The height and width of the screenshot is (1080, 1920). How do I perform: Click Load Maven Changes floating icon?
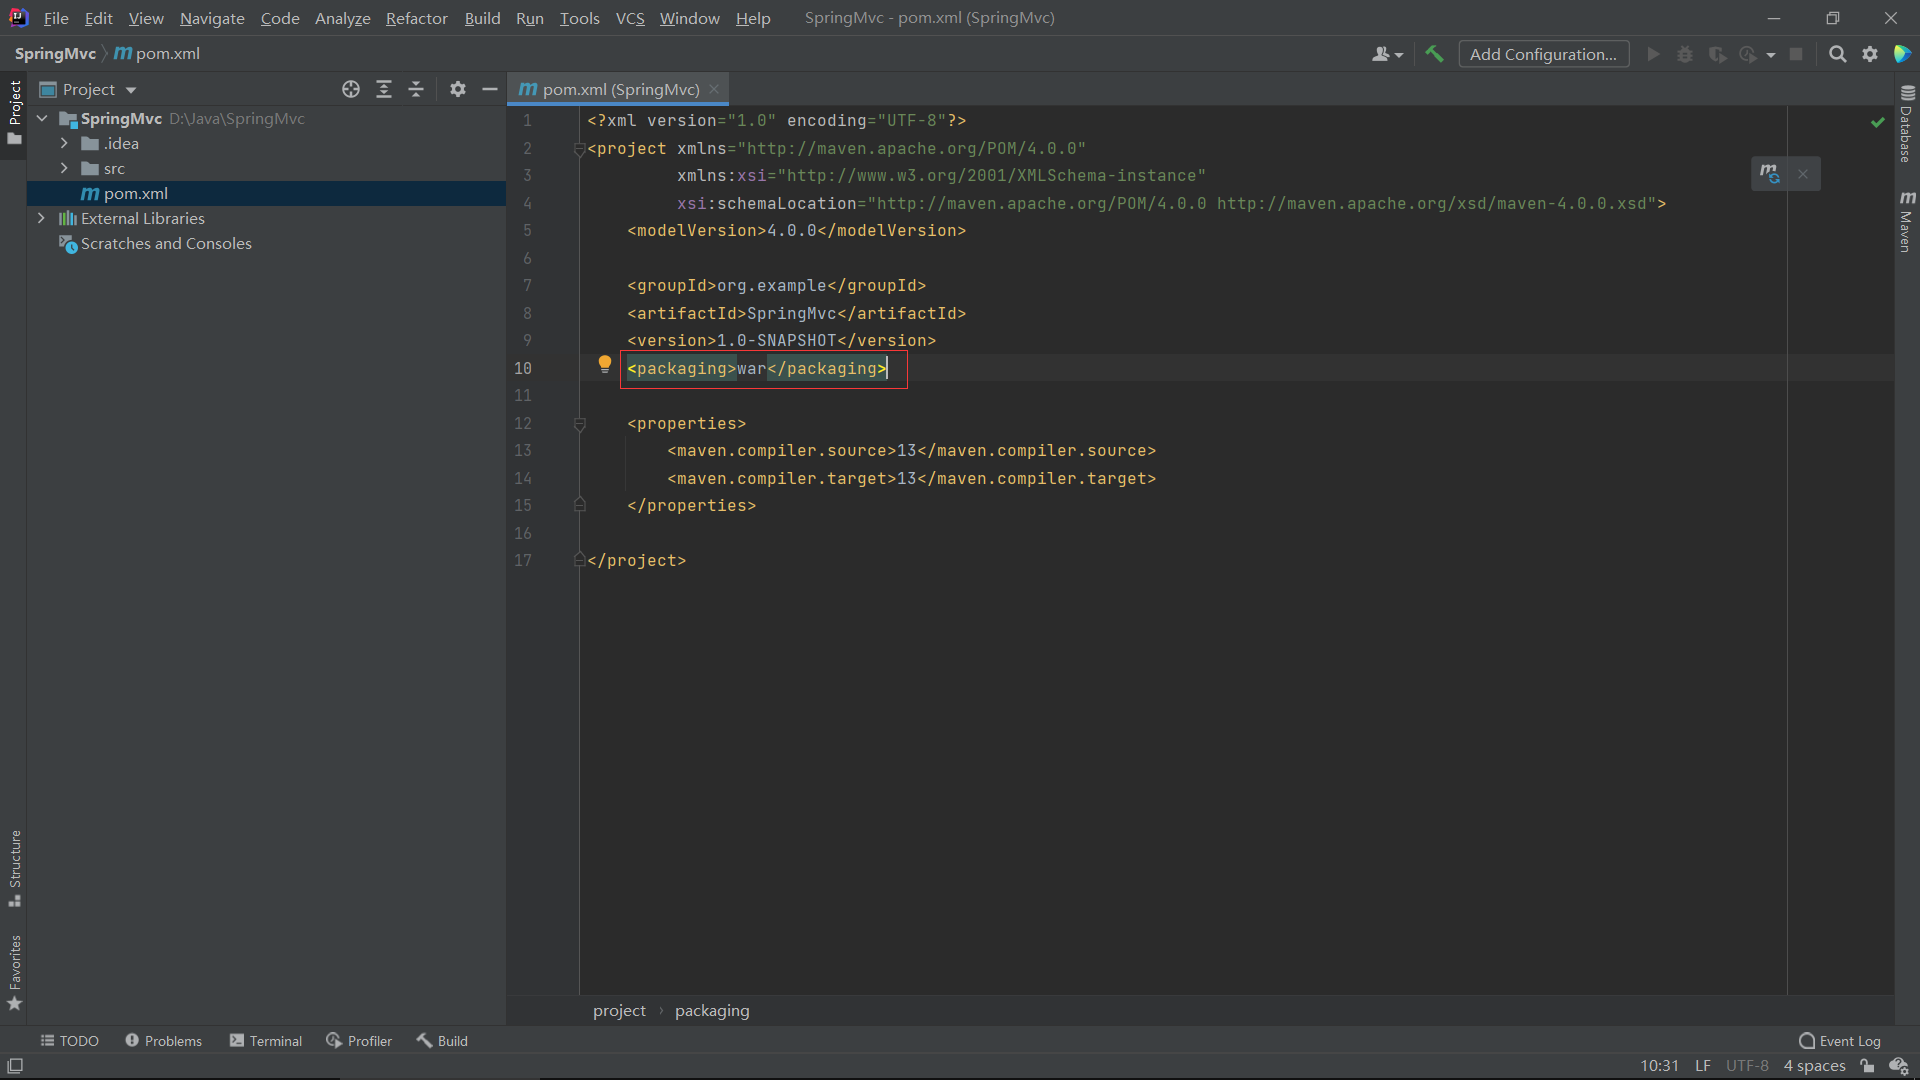click(x=1769, y=174)
